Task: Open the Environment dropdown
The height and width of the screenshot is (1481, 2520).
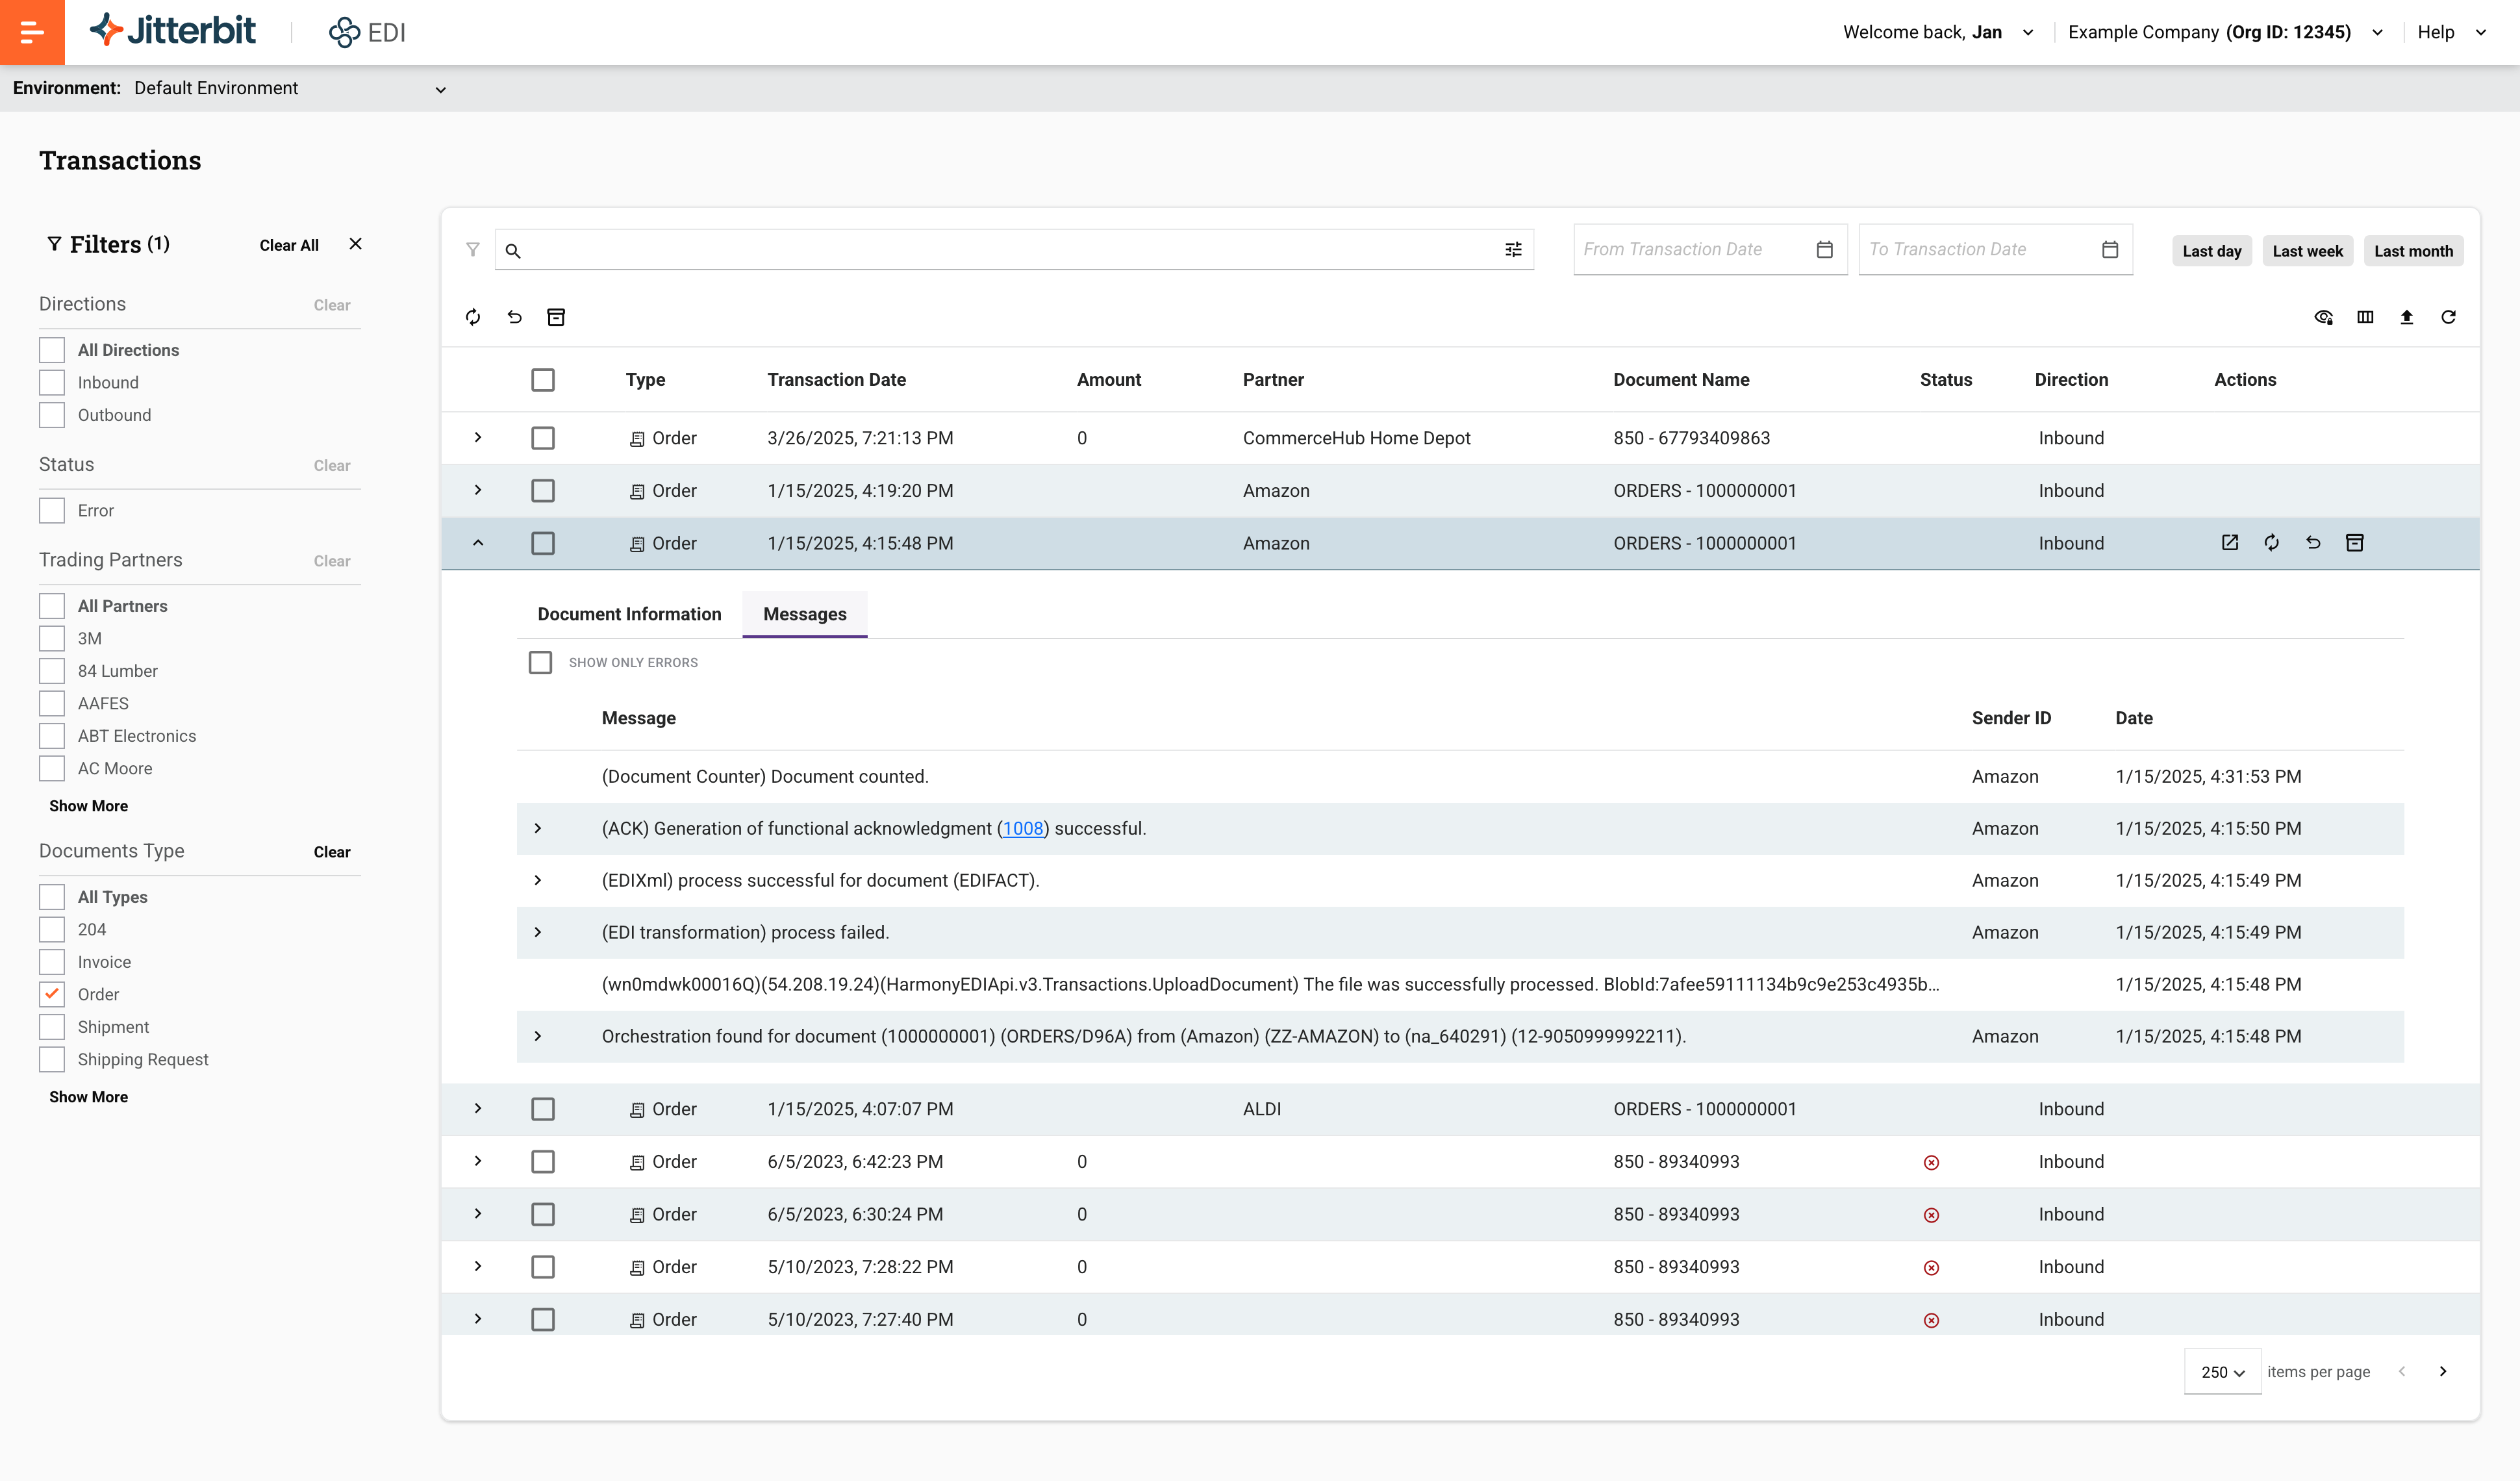Action: pos(290,89)
